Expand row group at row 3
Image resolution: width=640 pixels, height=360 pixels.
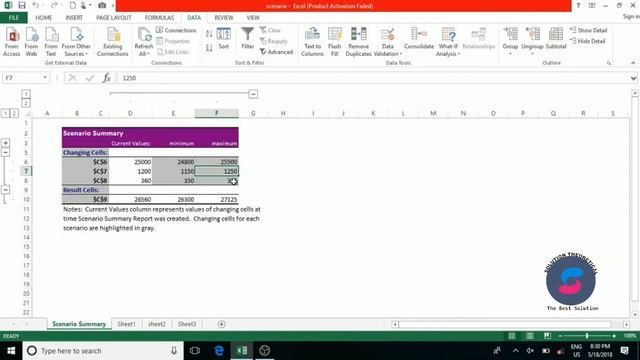5,143
